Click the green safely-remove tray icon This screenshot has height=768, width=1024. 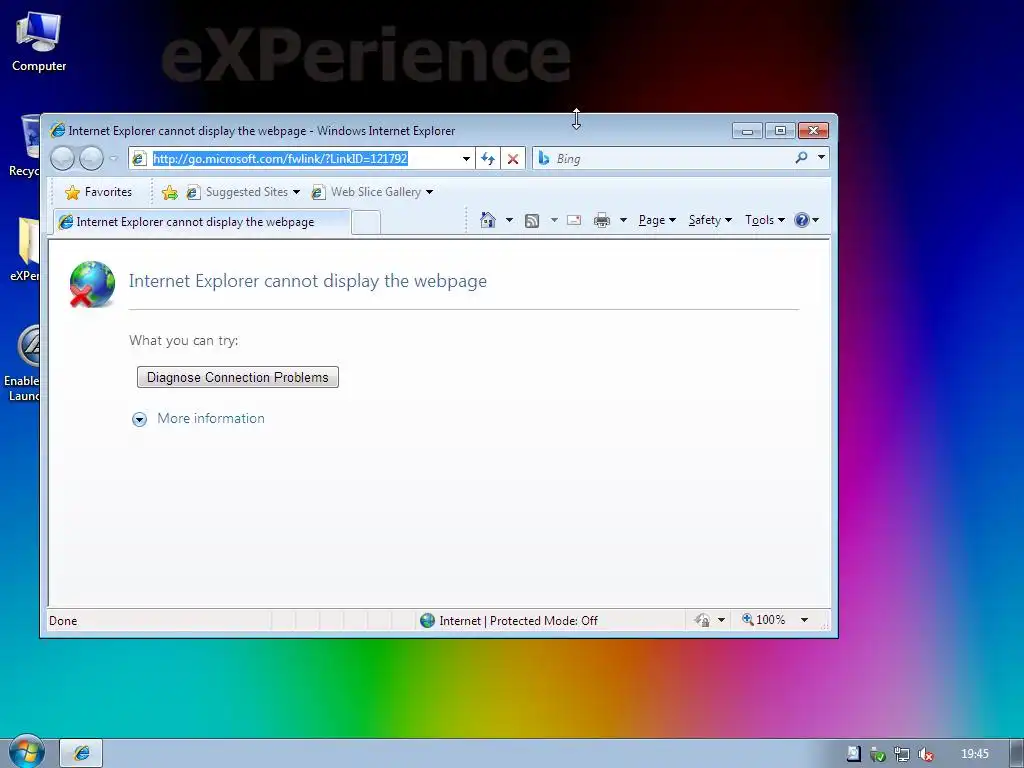coord(877,754)
